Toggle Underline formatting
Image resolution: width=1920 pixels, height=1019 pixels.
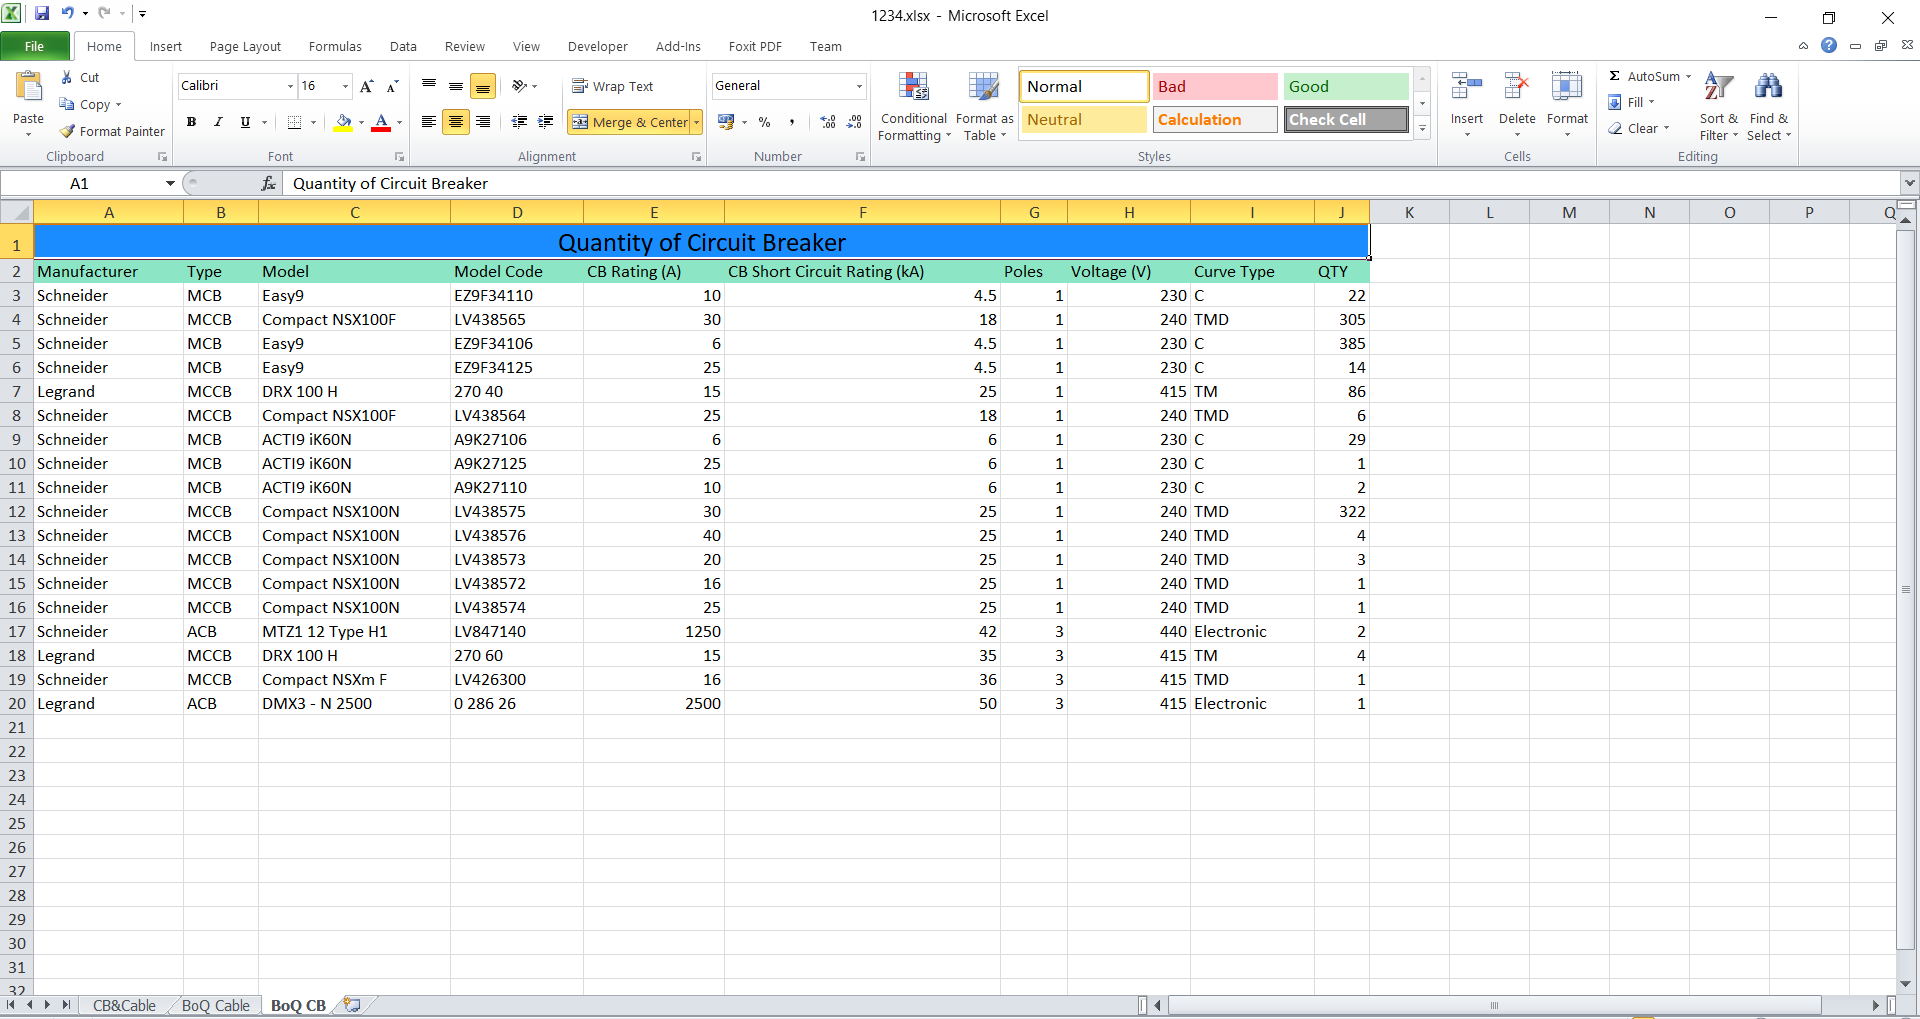[245, 122]
